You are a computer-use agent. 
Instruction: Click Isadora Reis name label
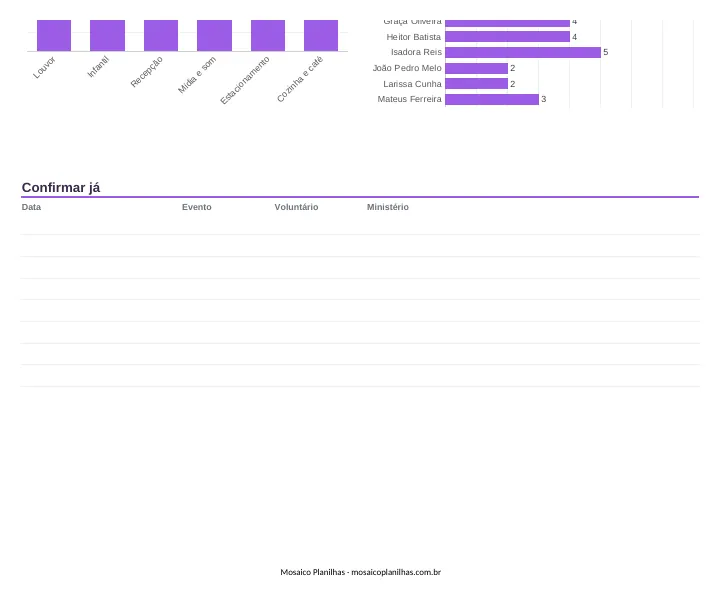pos(416,52)
